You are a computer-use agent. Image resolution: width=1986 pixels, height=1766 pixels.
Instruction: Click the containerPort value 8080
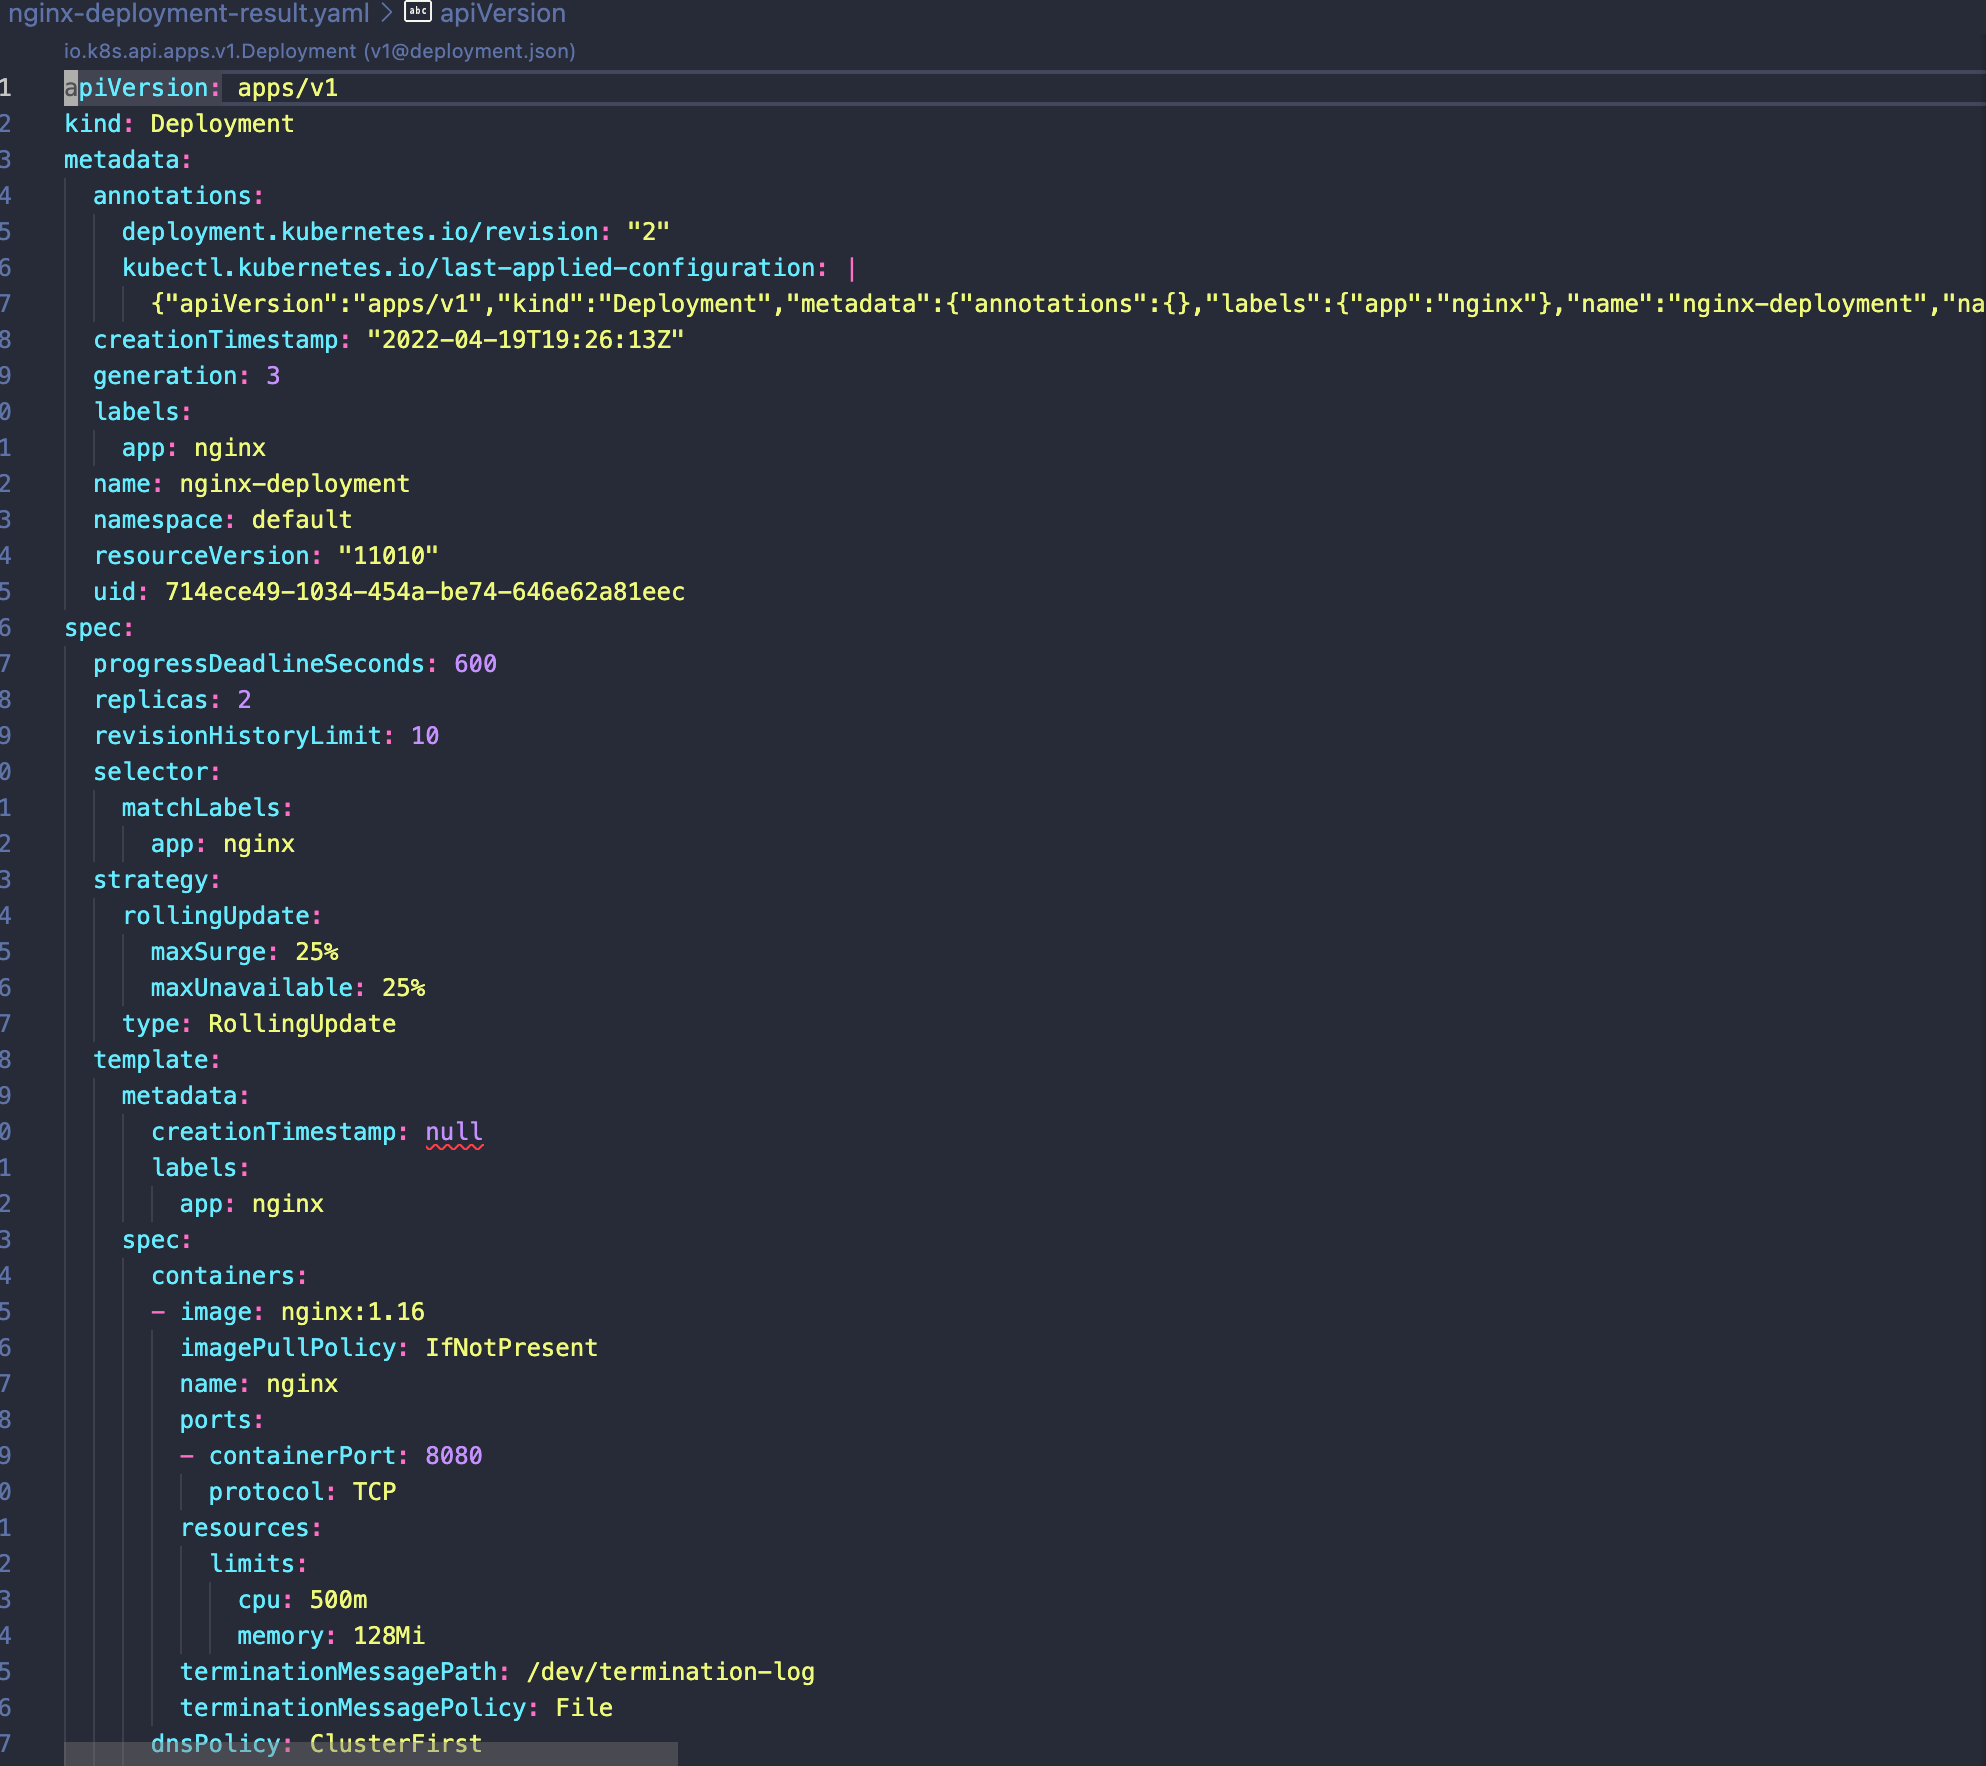point(453,1456)
